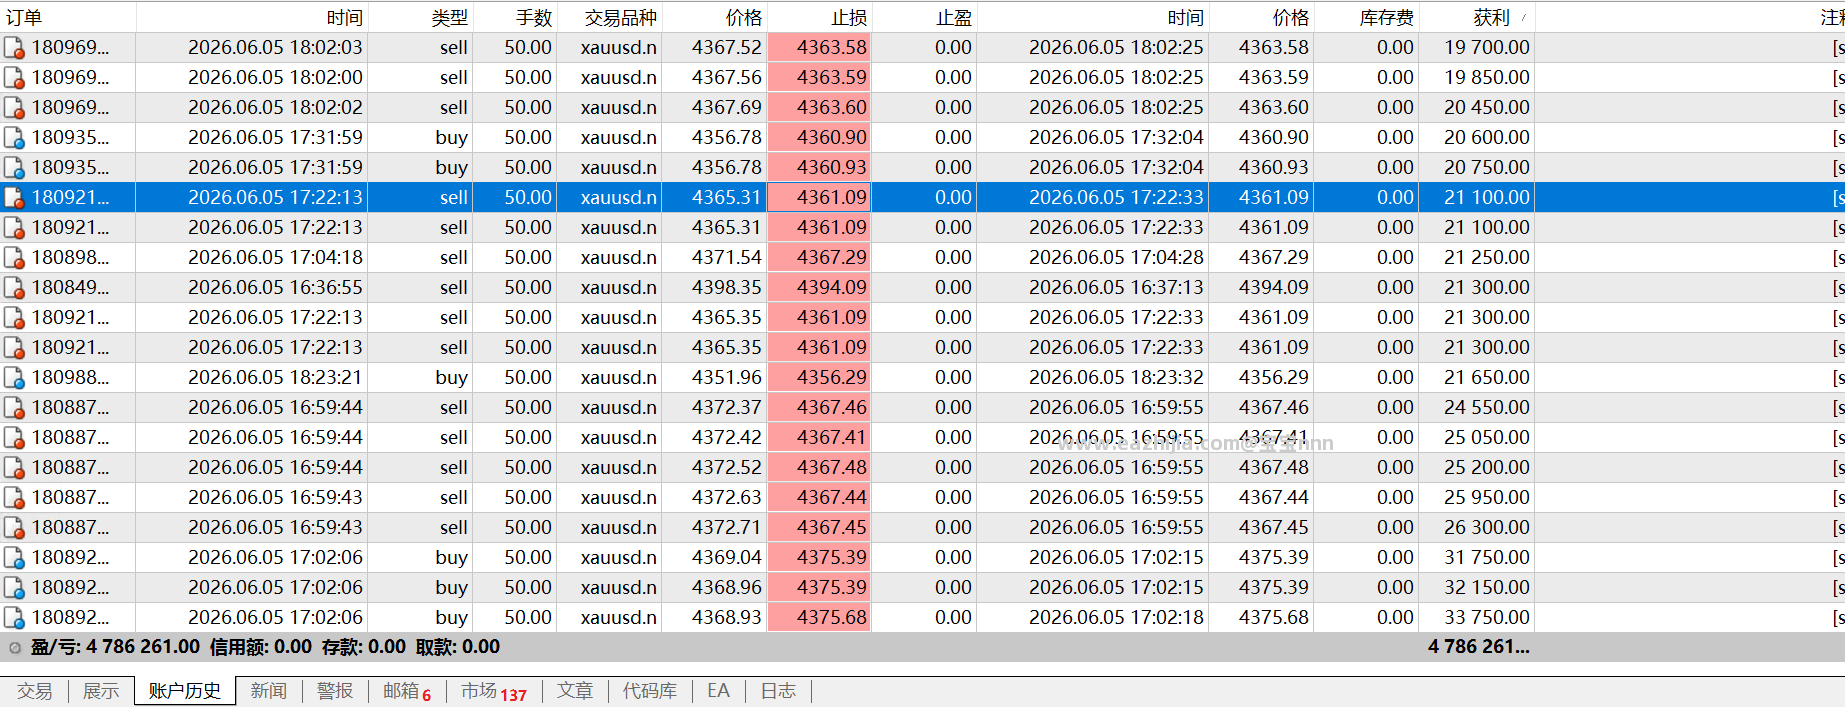Go to the 警报 tab
Viewport: 1845px width, 708px height.
(x=334, y=691)
